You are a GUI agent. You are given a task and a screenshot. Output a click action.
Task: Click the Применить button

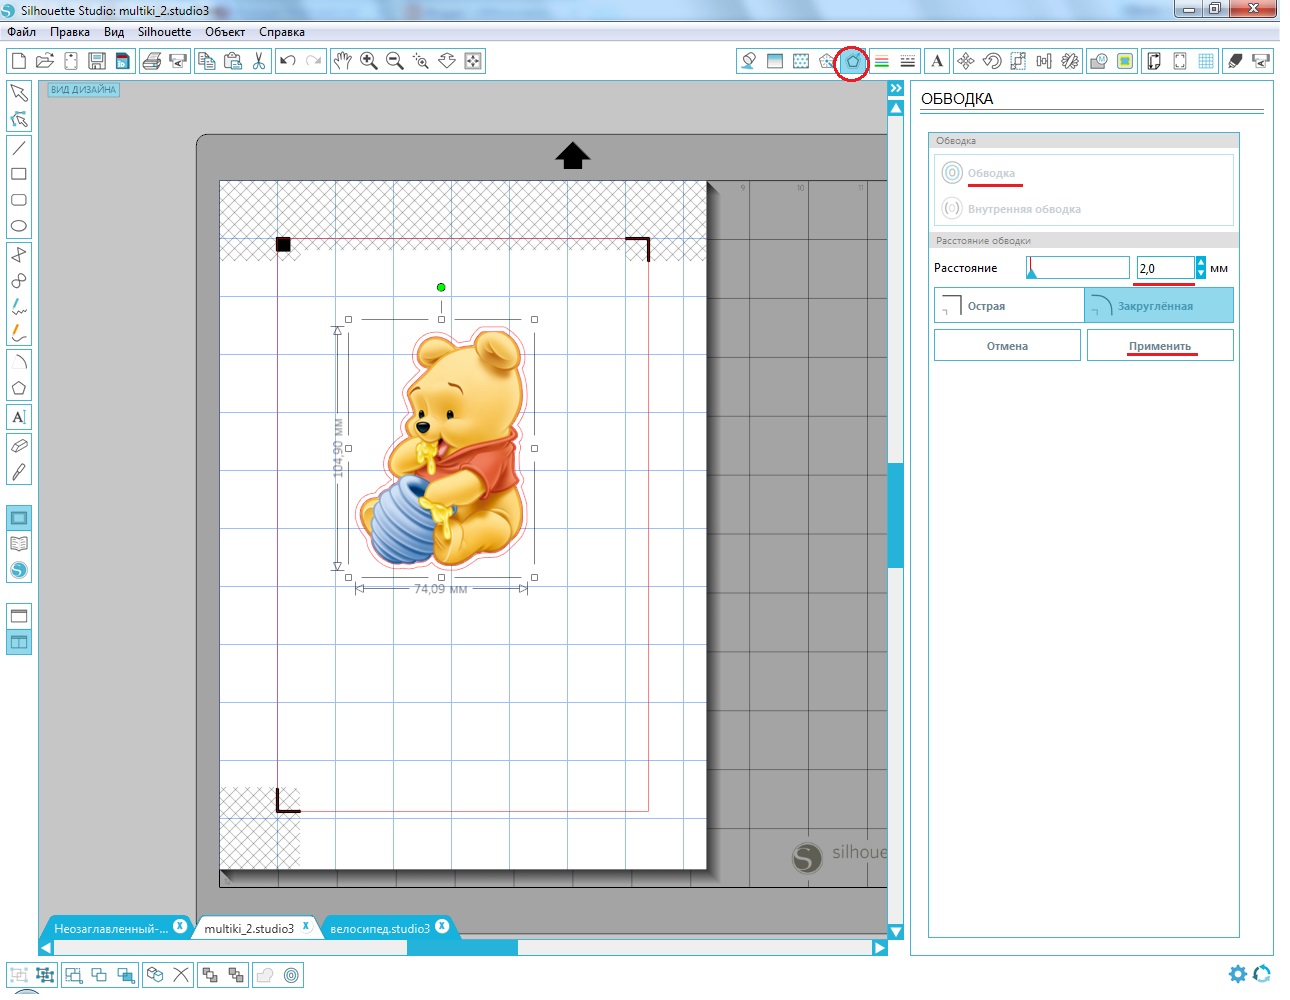[1160, 345]
